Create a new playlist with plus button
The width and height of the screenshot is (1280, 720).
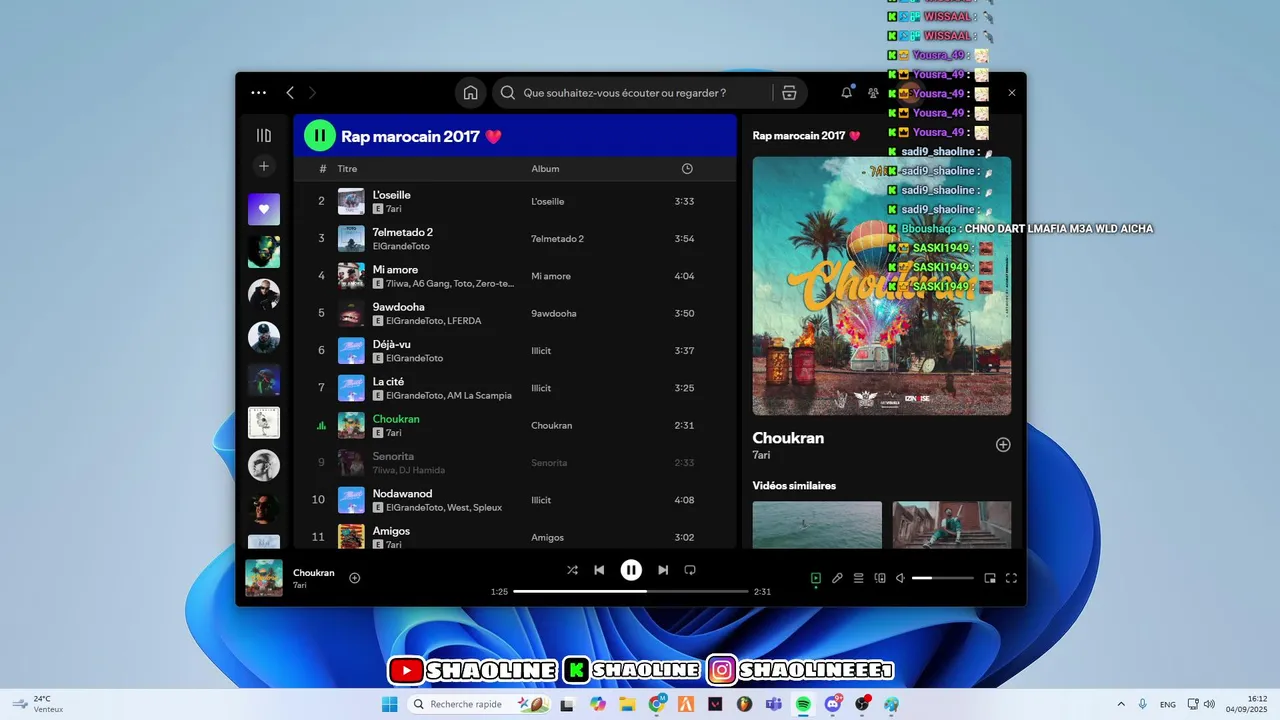(x=264, y=166)
